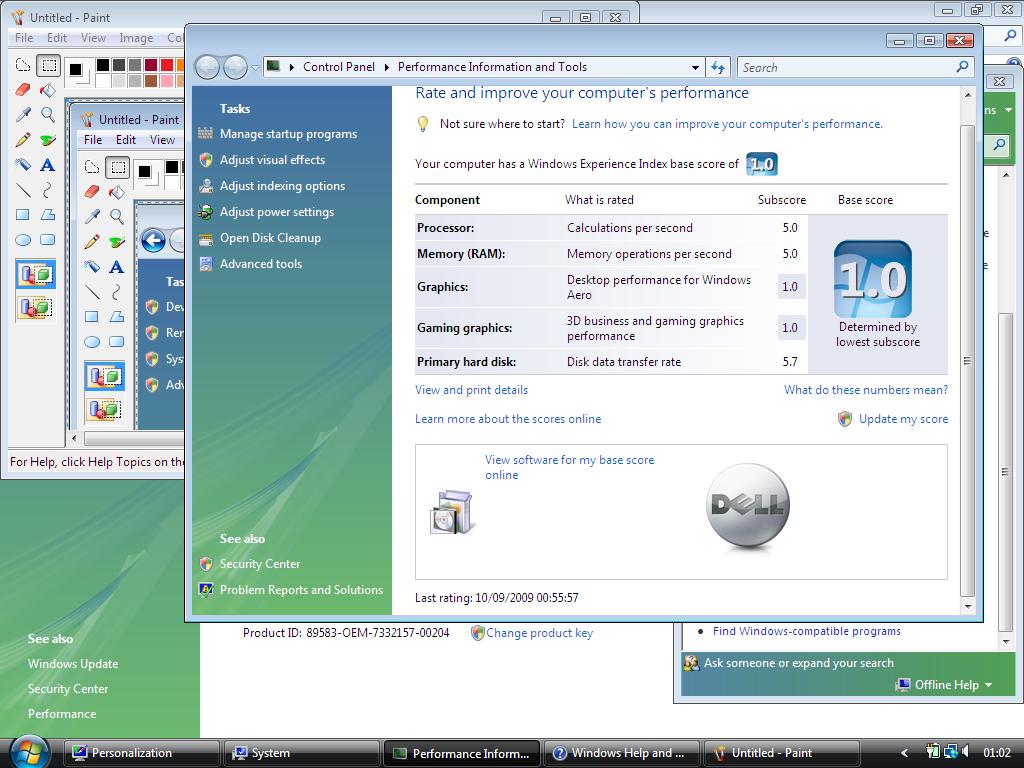The height and width of the screenshot is (768, 1024).
Task: Pick the Eraser tool in Paint's toolbox
Action: pyautogui.click(x=23, y=90)
